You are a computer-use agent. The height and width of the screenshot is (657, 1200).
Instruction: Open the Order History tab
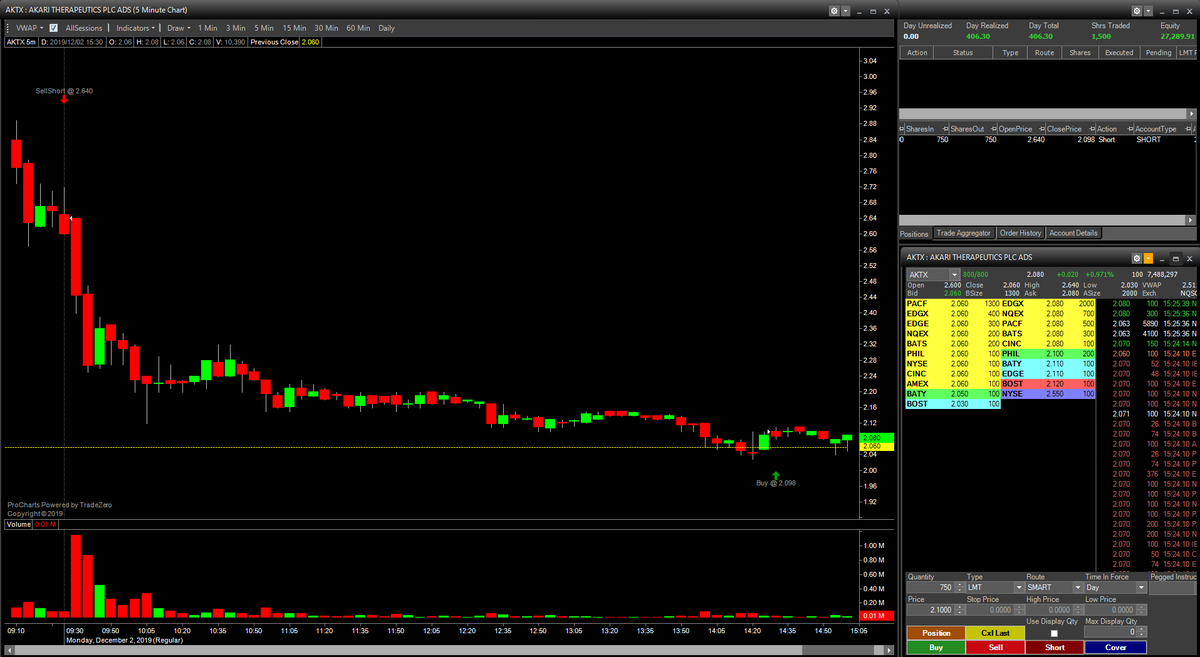click(x=1021, y=233)
